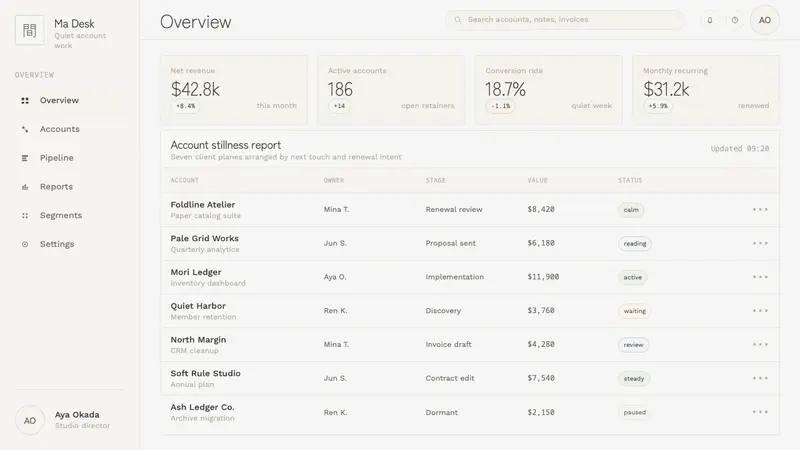Viewport: 800px width, 450px height.
Task: Click the Renewal review stage cell
Action: click(x=454, y=209)
